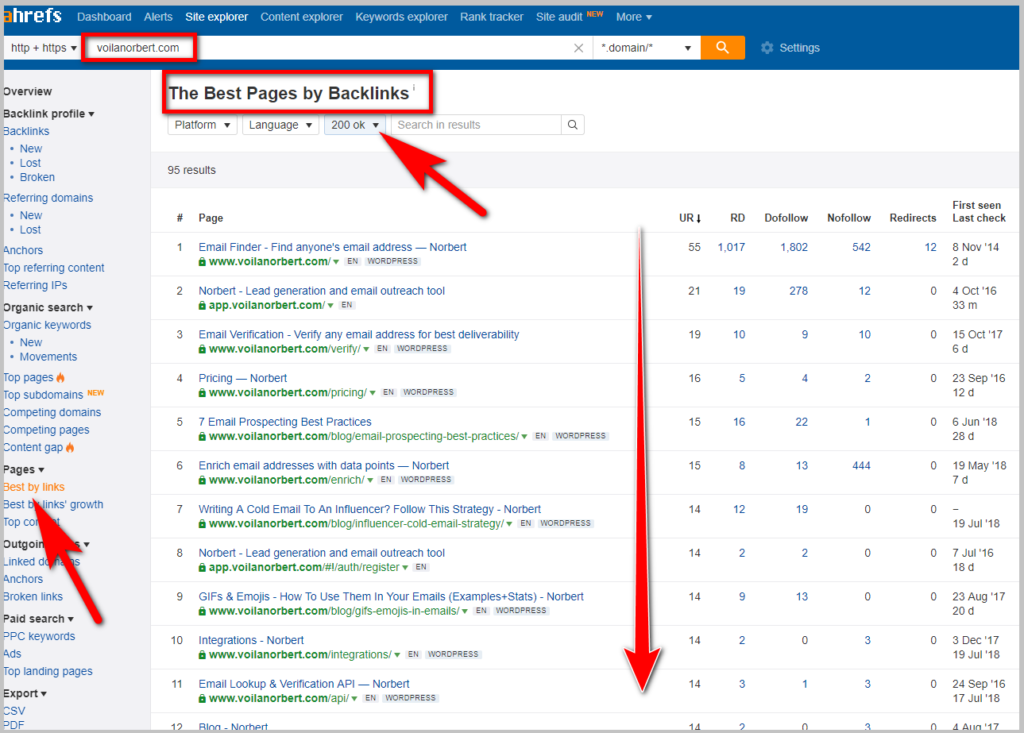The width and height of the screenshot is (1024, 733).
Task: Open Top referring content in sidebar
Action: [x=54, y=267]
